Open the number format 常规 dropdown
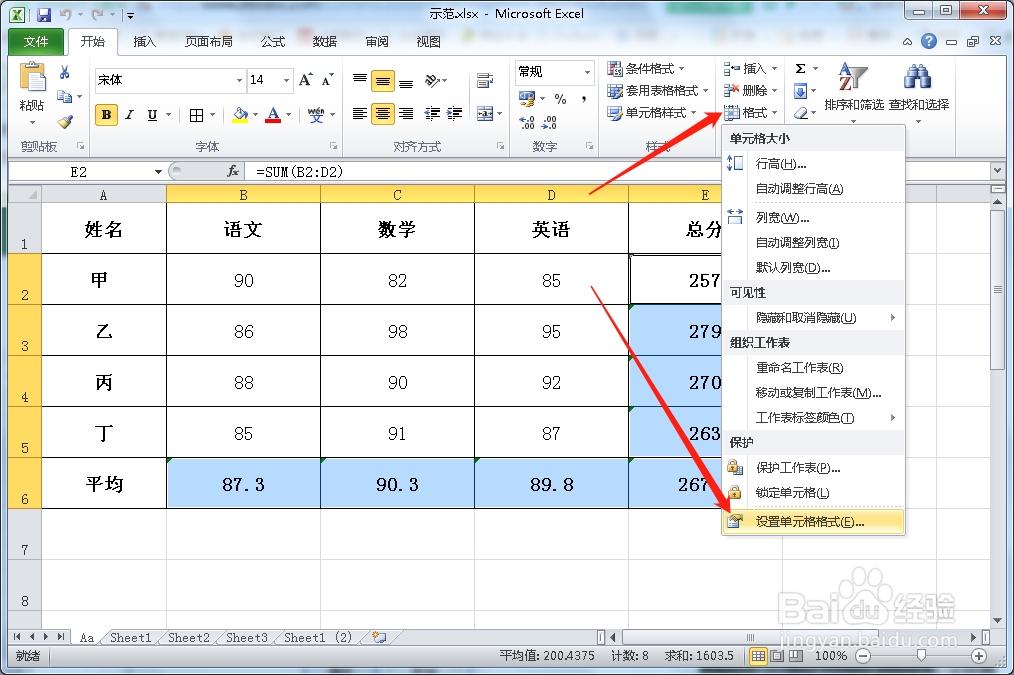Viewport: 1014px width, 675px height. [587, 72]
